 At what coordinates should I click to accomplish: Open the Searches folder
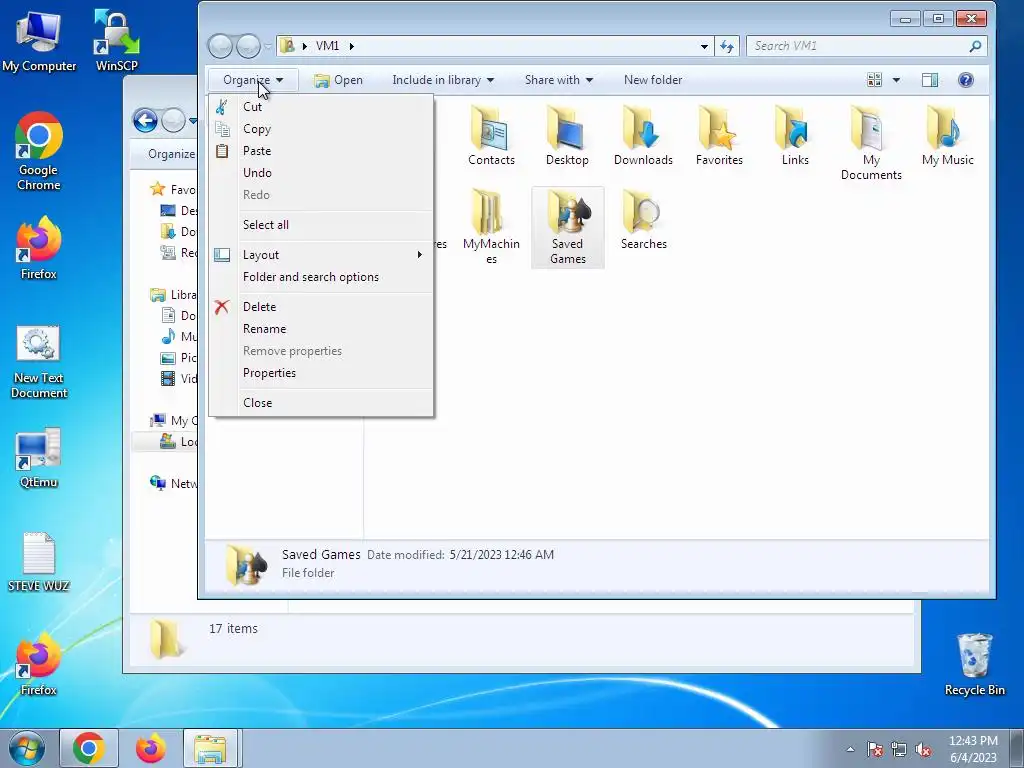pos(643,220)
